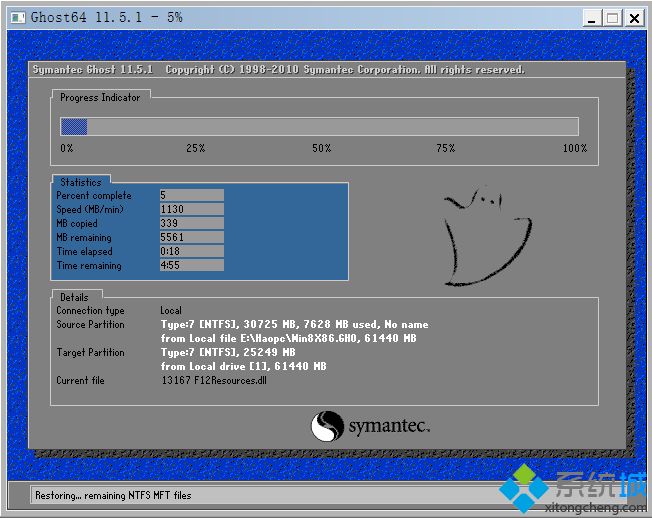The image size is (652, 518).
Task: Click the Win8X86.GHO file path line
Action: [289, 338]
